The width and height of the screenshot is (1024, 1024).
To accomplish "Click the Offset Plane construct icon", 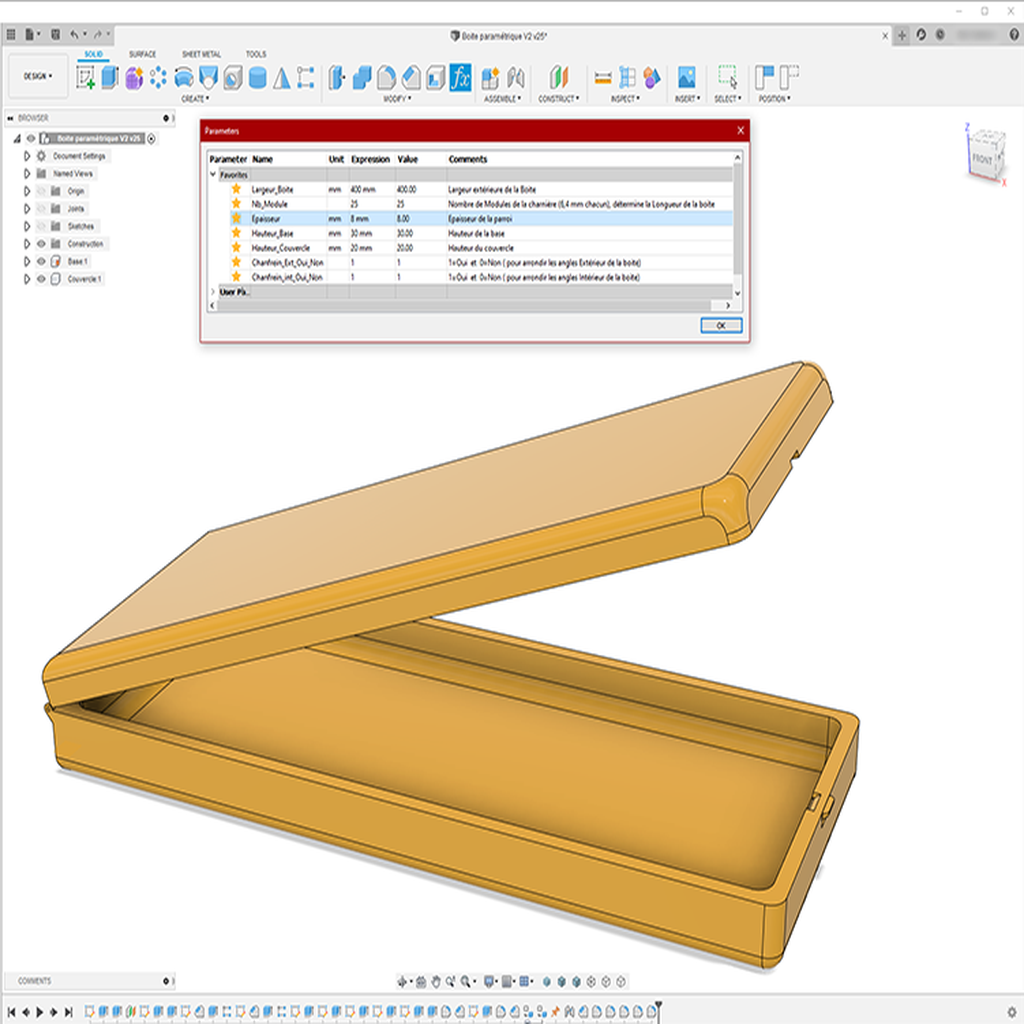I will (x=558, y=78).
